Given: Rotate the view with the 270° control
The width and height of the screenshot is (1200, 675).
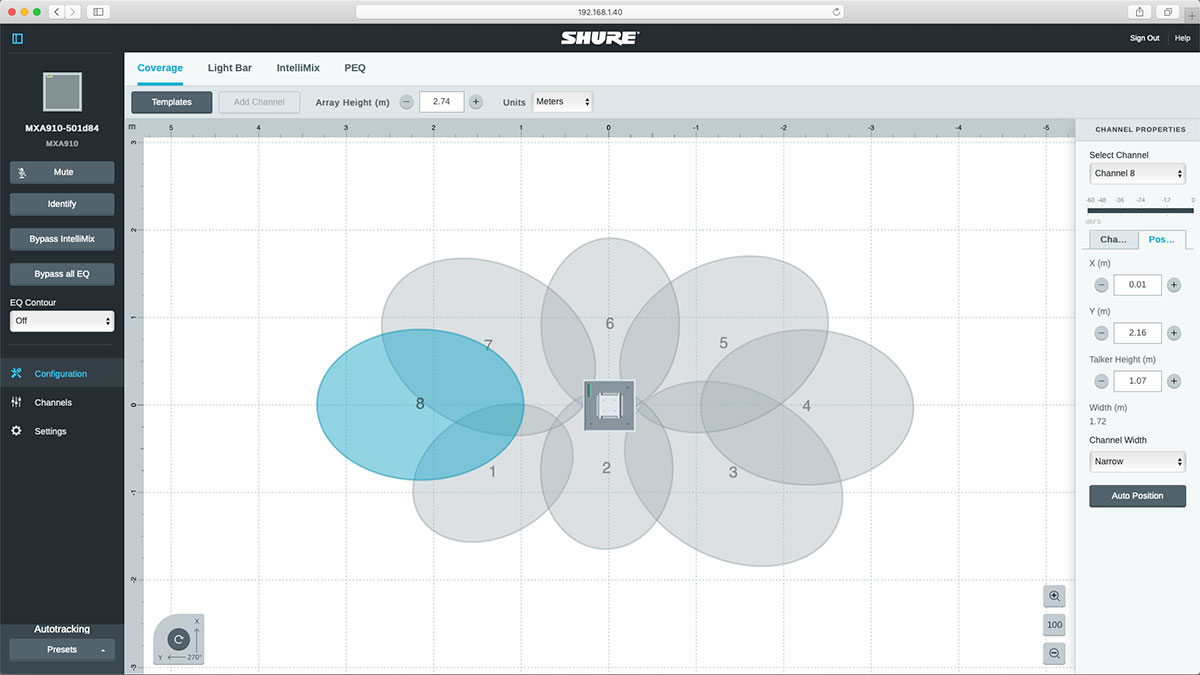Looking at the screenshot, I should click(x=178, y=639).
